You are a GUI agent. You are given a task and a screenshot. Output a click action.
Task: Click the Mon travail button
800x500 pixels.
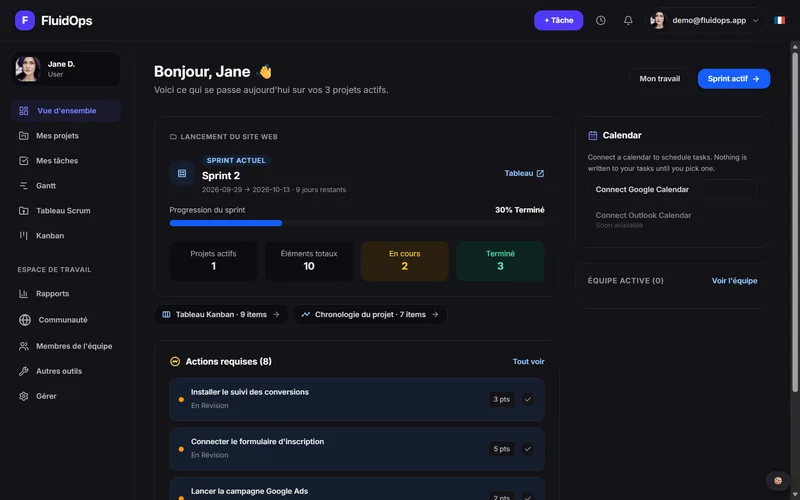click(660, 79)
